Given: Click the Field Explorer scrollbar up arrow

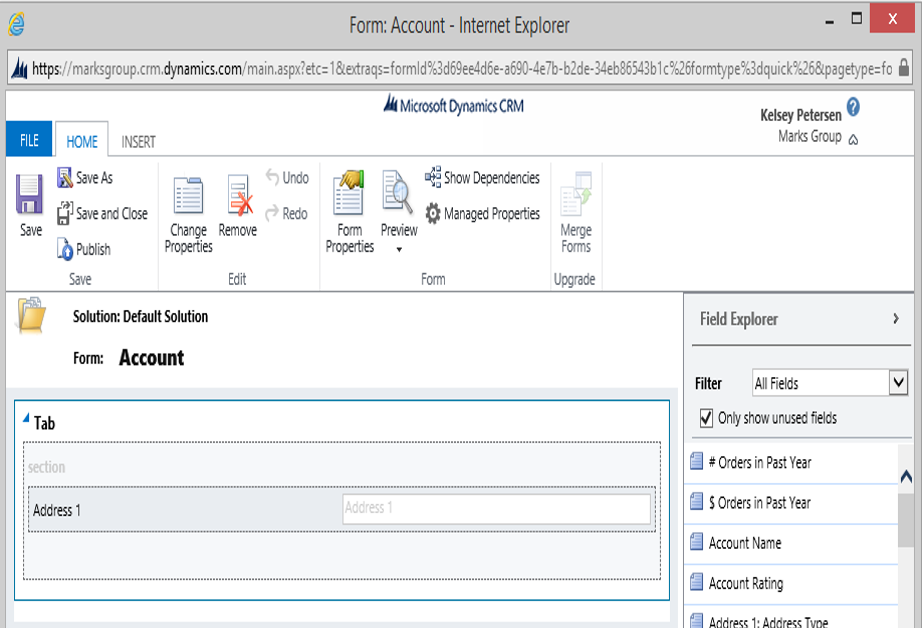Looking at the screenshot, I should click(x=906, y=476).
